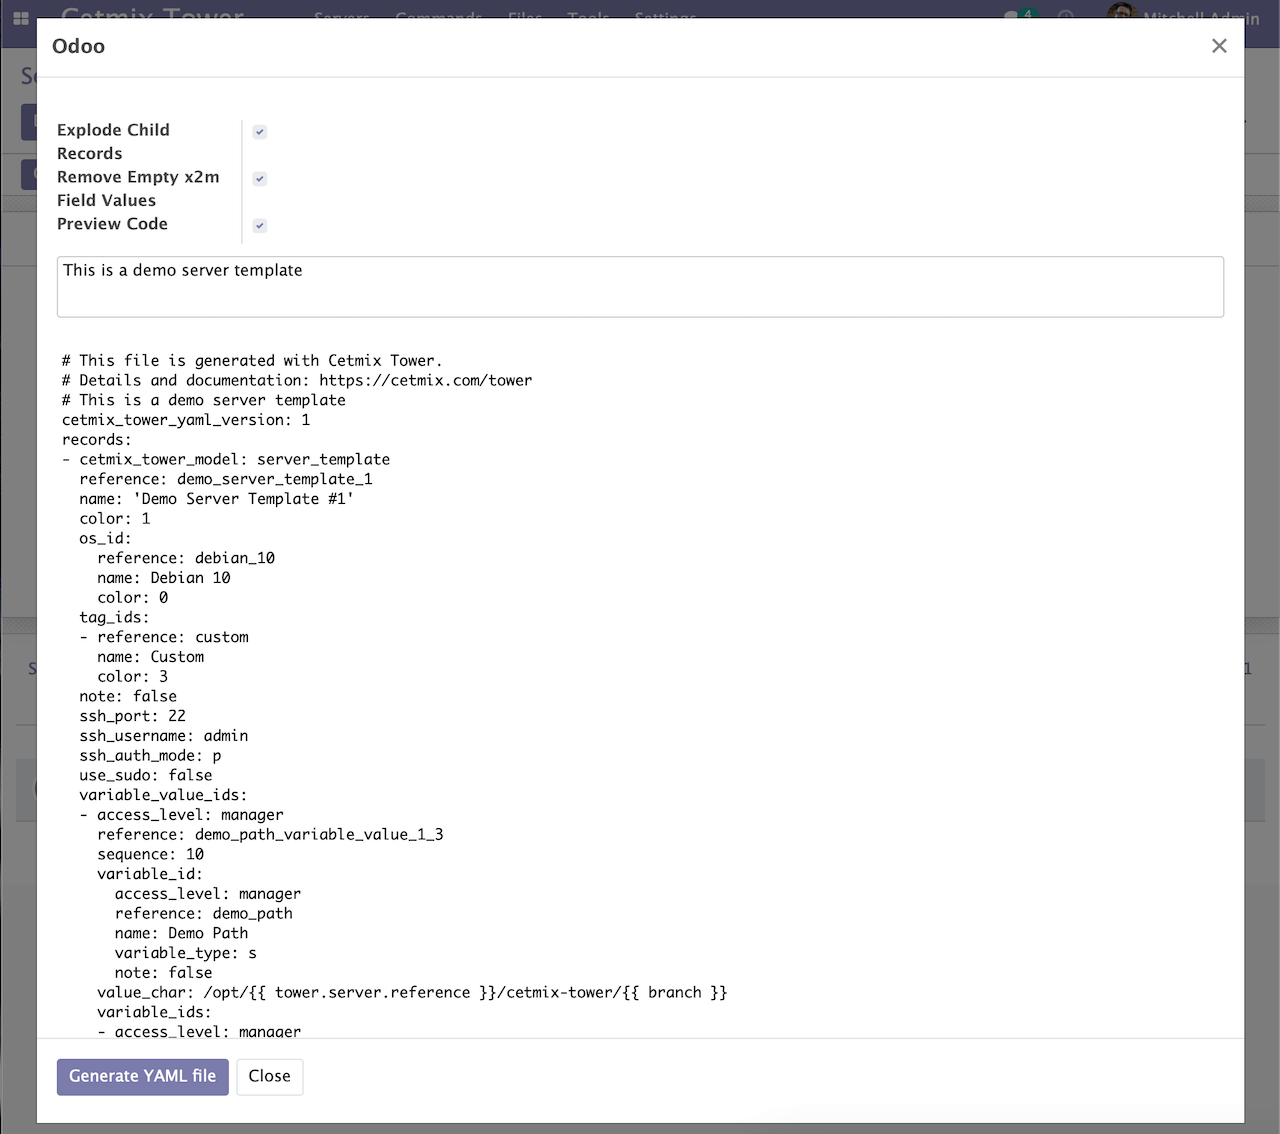This screenshot has height=1134, width=1280.
Task: Open activities using the clock icon
Action: click(x=1066, y=18)
